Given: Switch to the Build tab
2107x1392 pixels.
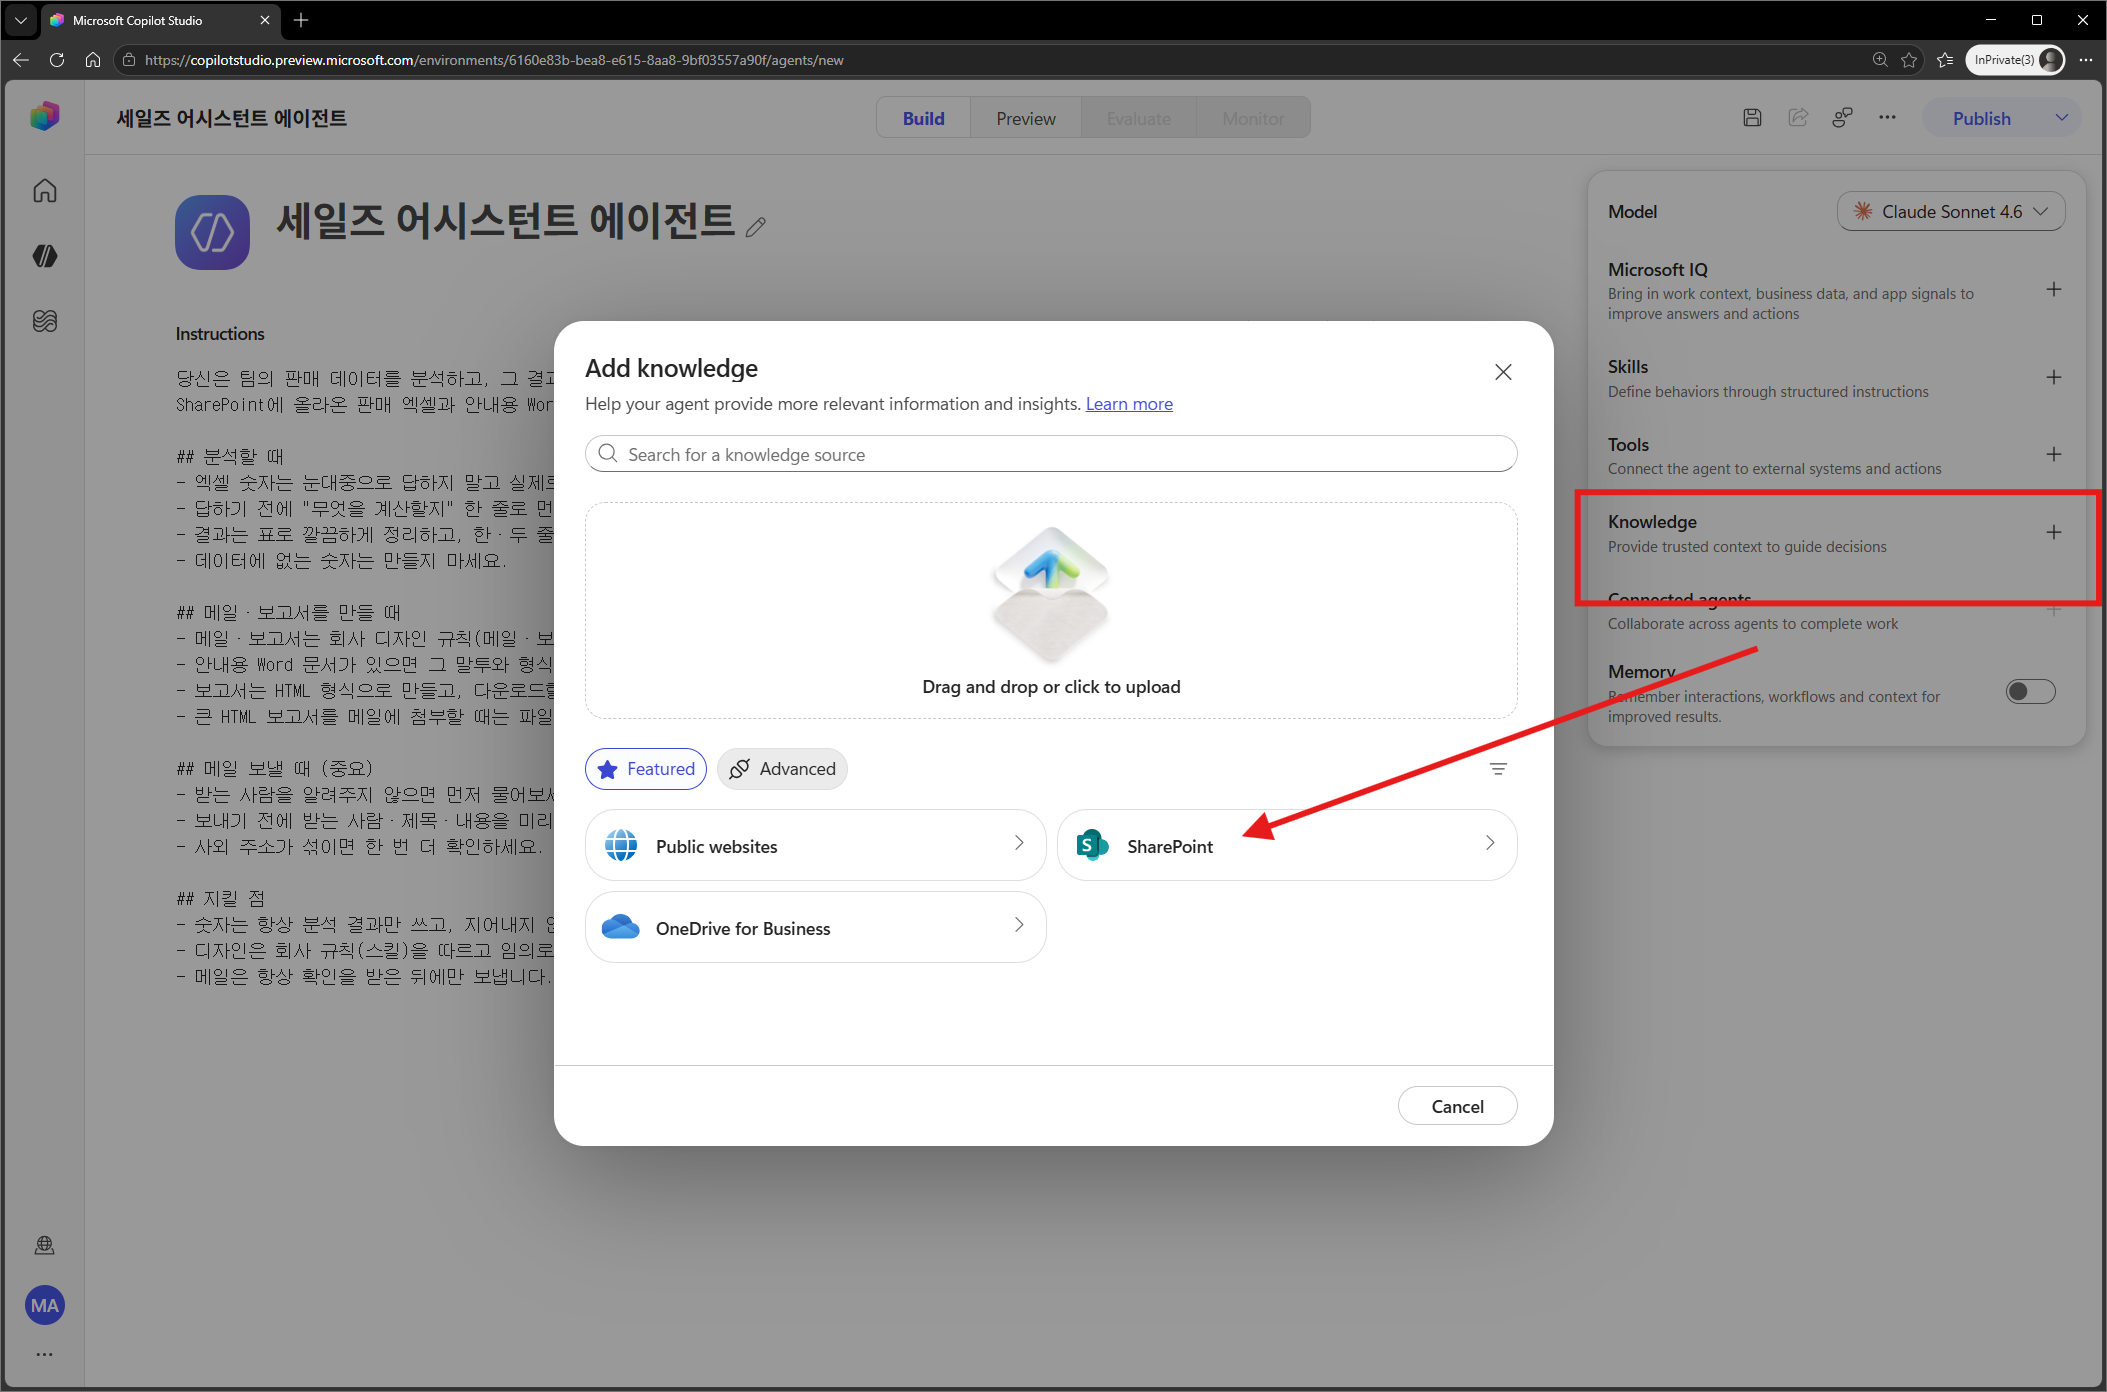Looking at the screenshot, I should click(923, 118).
